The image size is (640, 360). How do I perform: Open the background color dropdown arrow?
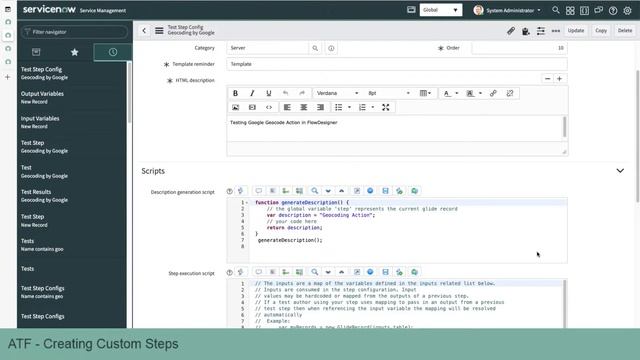pos(480,93)
